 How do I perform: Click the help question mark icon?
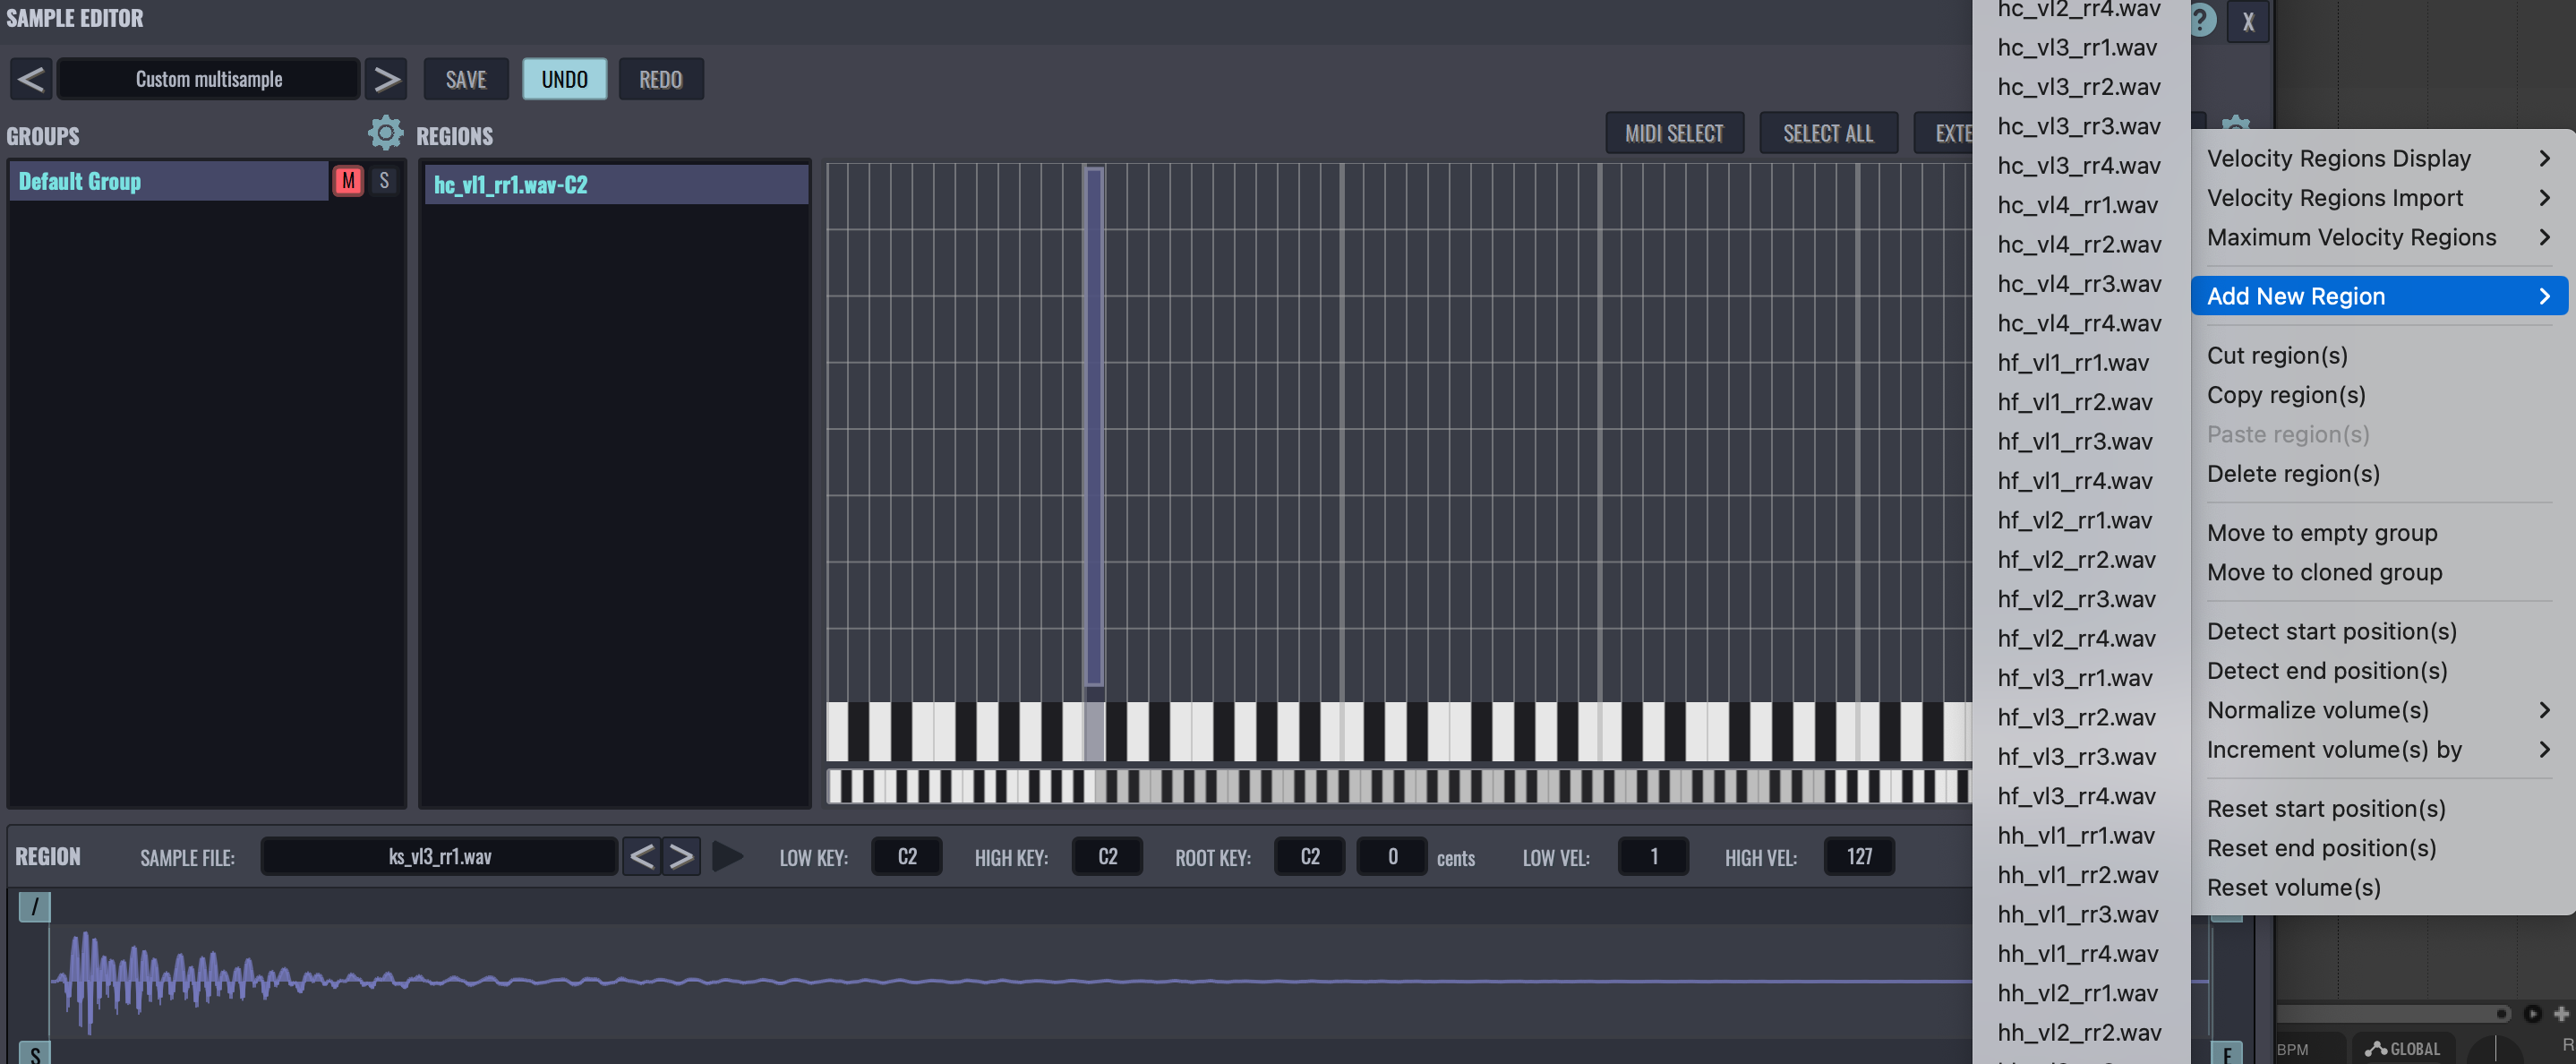click(2203, 20)
